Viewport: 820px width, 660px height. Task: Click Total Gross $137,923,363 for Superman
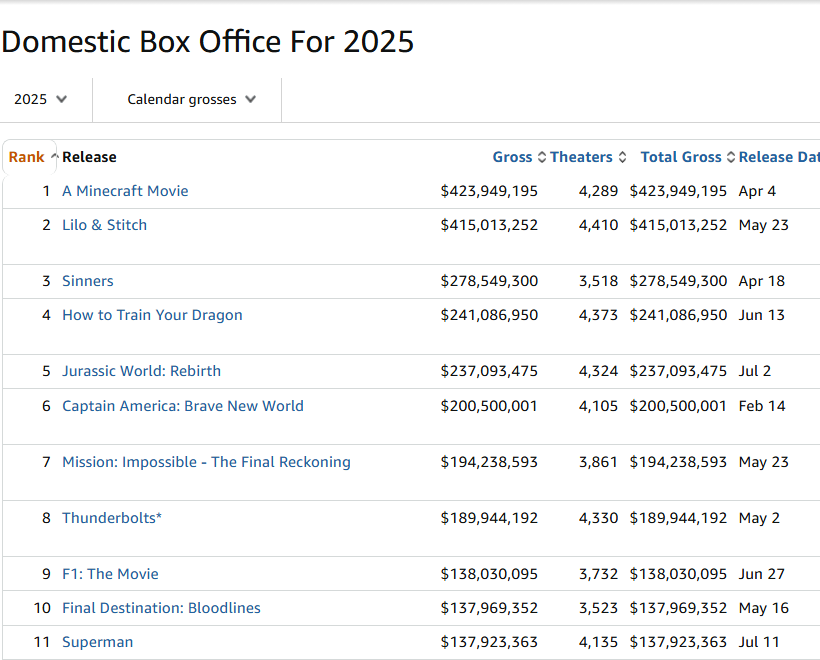pos(678,642)
